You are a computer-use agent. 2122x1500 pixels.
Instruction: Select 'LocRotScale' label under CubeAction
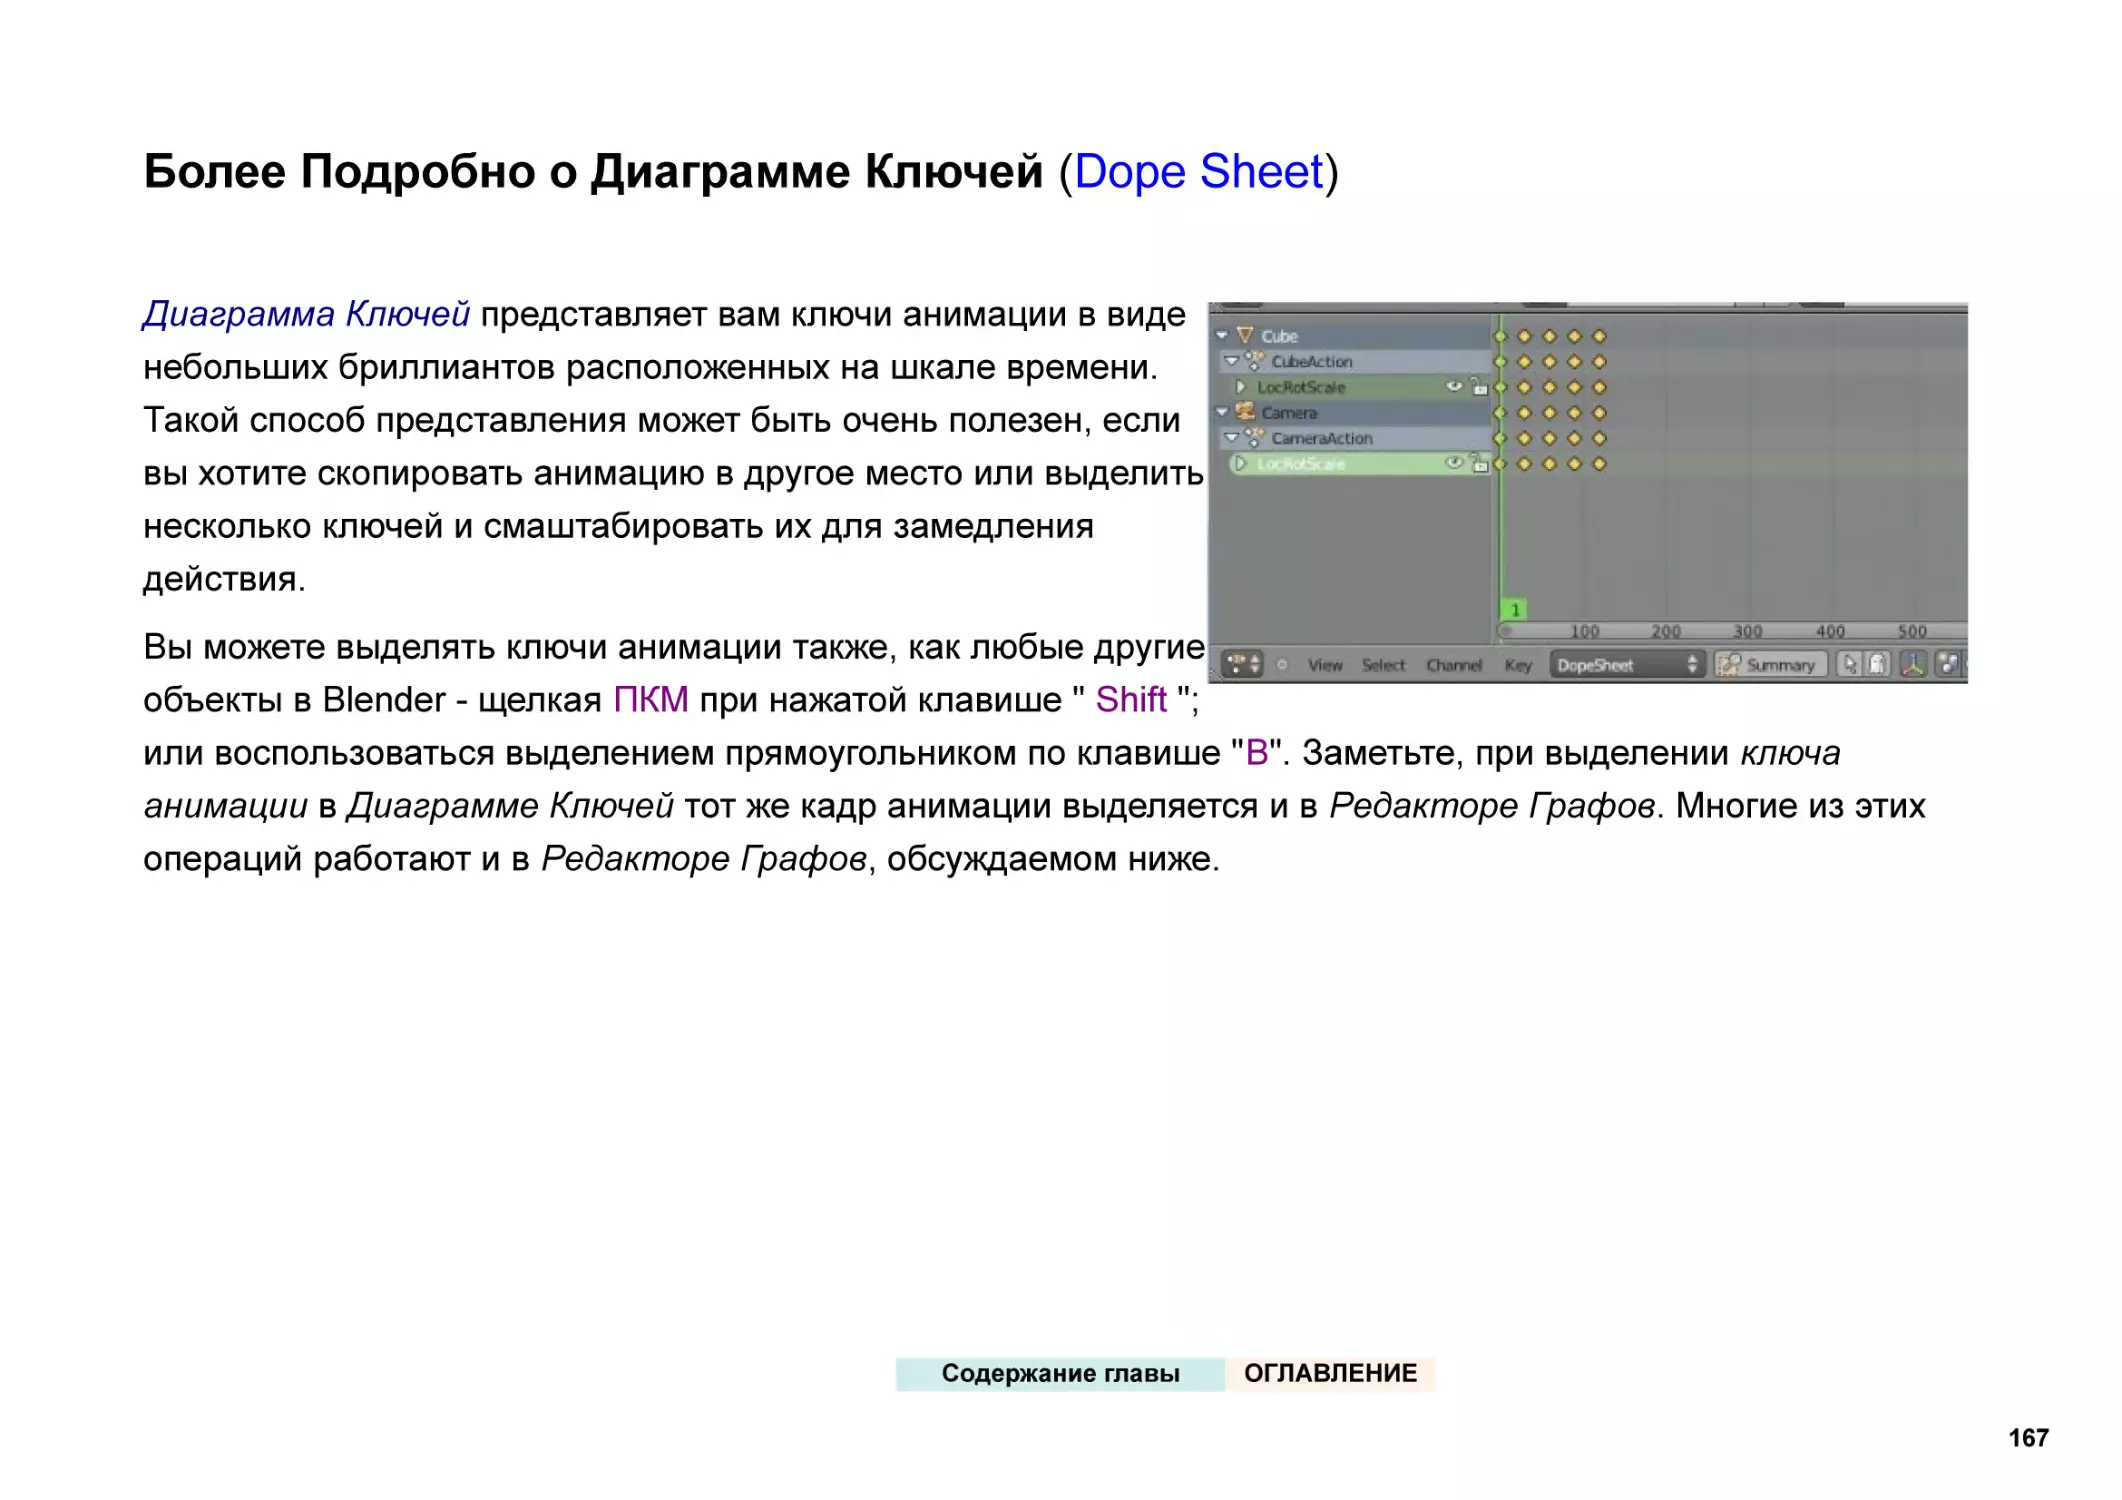coord(1301,387)
